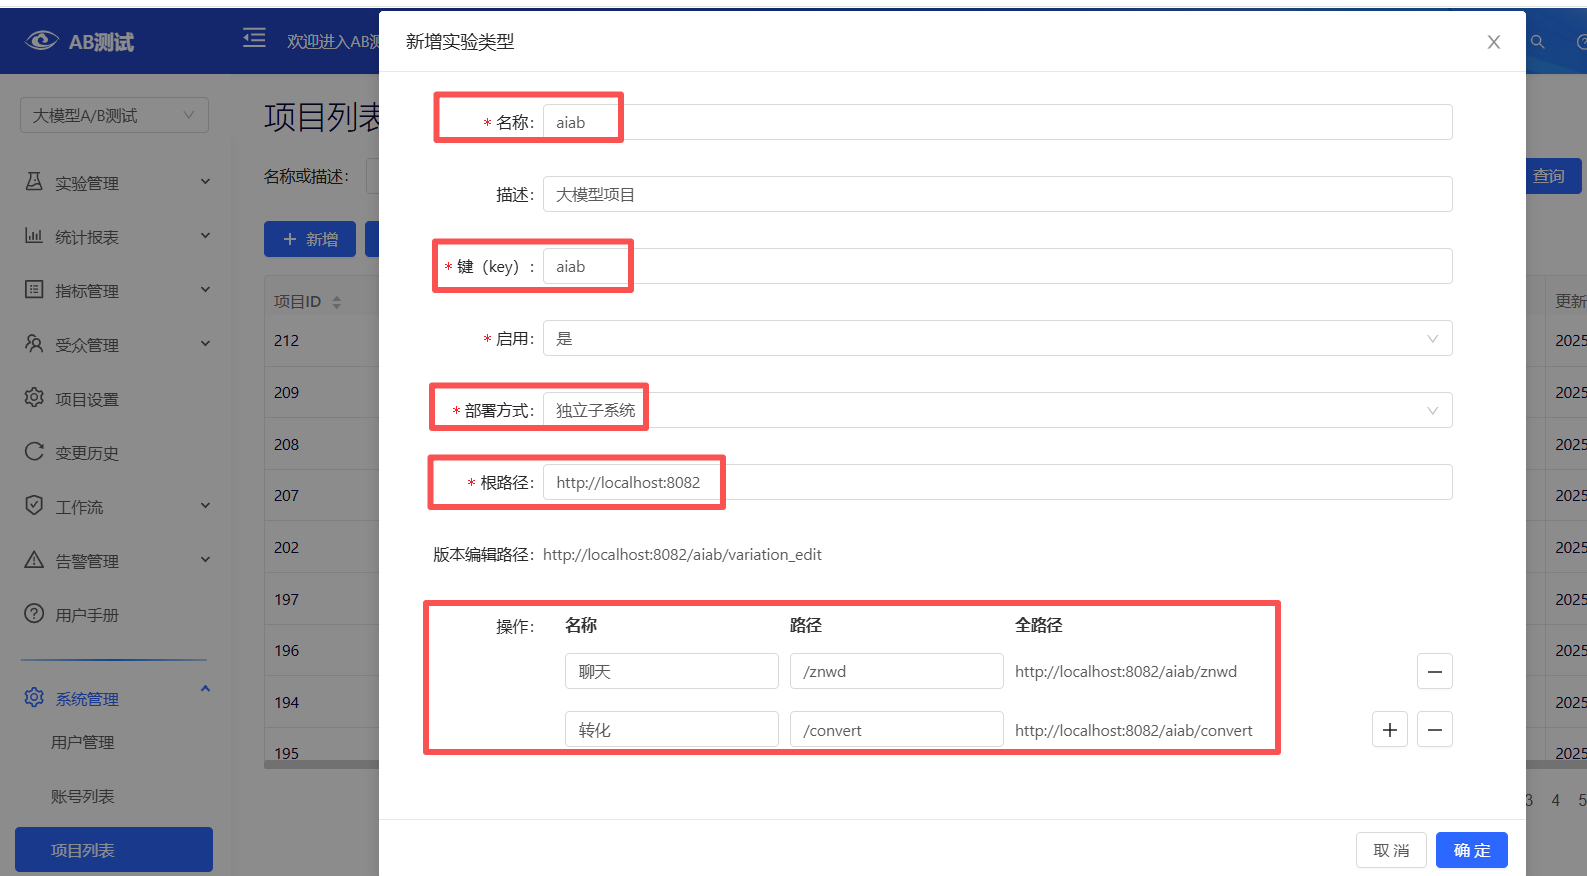Open the 部署方式 dropdown
Viewport: 1587px width, 876px height.
[x=996, y=411]
